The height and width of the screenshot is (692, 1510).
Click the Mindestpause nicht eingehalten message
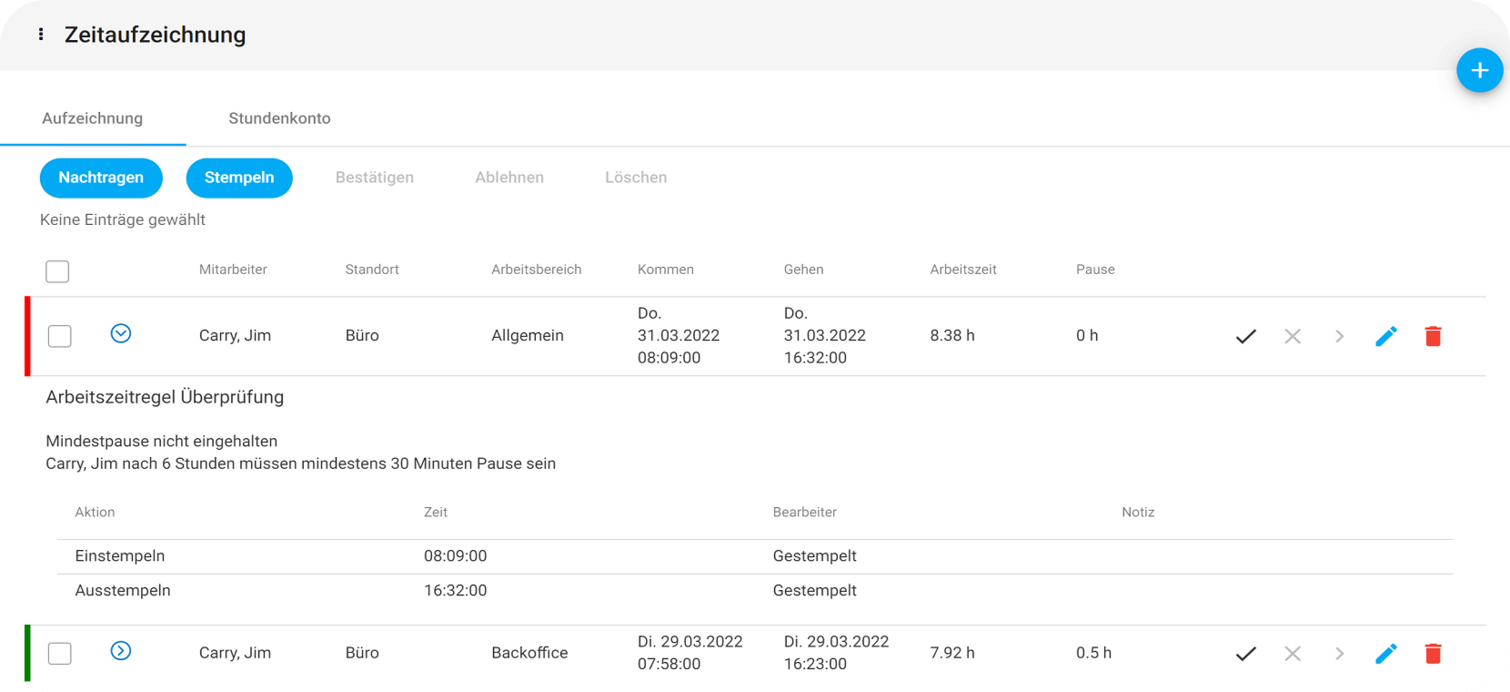click(x=162, y=441)
